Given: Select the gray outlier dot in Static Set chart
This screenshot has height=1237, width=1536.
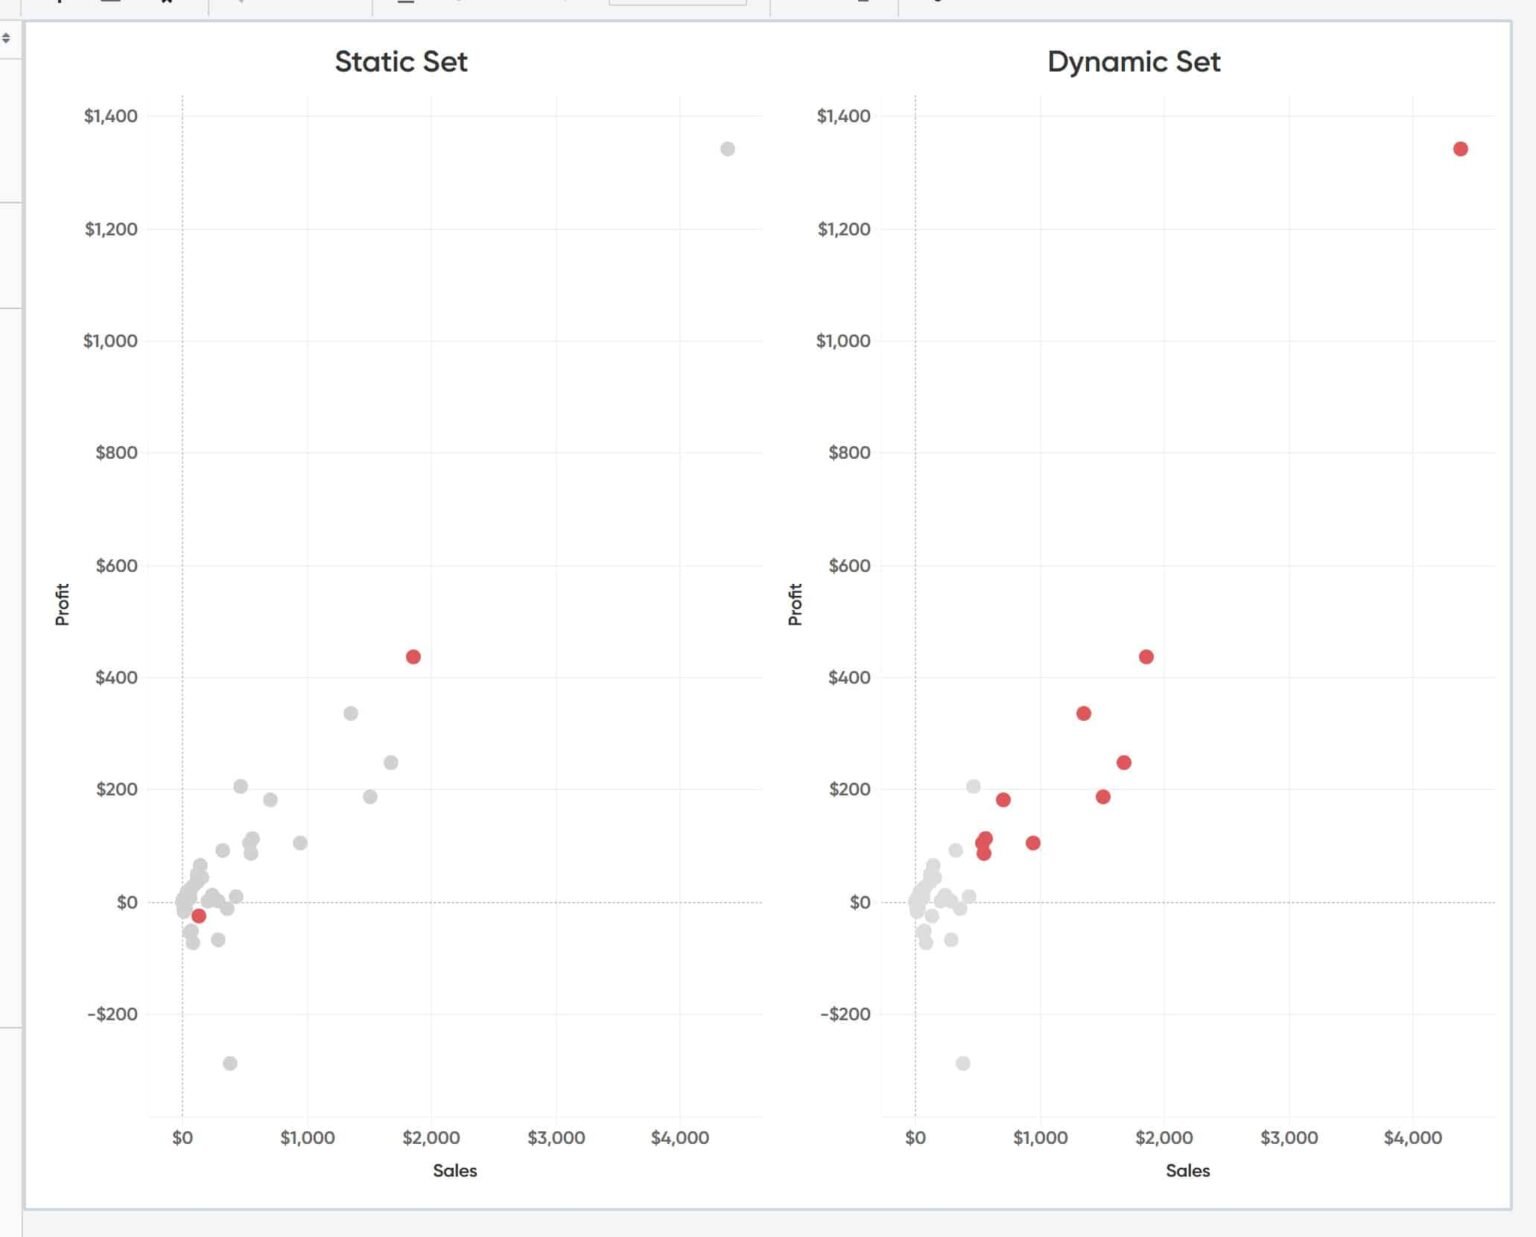Looking at the screenshot, I should point(726,150).
